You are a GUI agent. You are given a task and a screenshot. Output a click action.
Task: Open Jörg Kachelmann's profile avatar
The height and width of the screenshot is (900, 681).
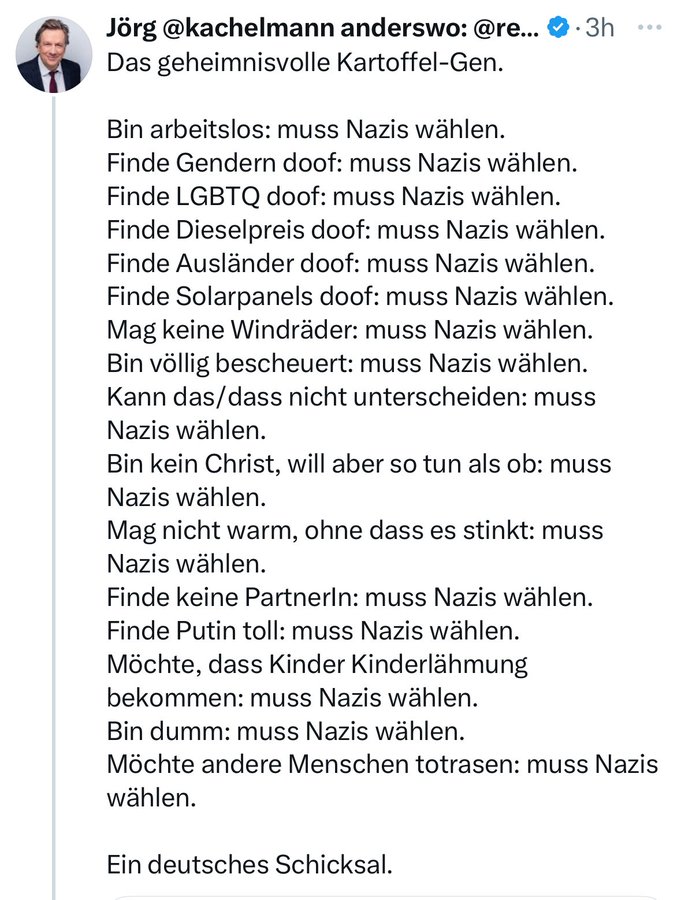click(53, 55)
